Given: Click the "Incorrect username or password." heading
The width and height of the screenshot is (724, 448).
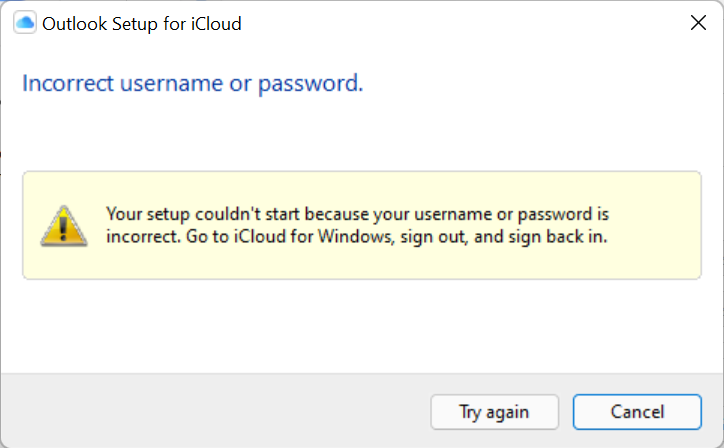Looking at the screenshot, I should pos(192,83).
